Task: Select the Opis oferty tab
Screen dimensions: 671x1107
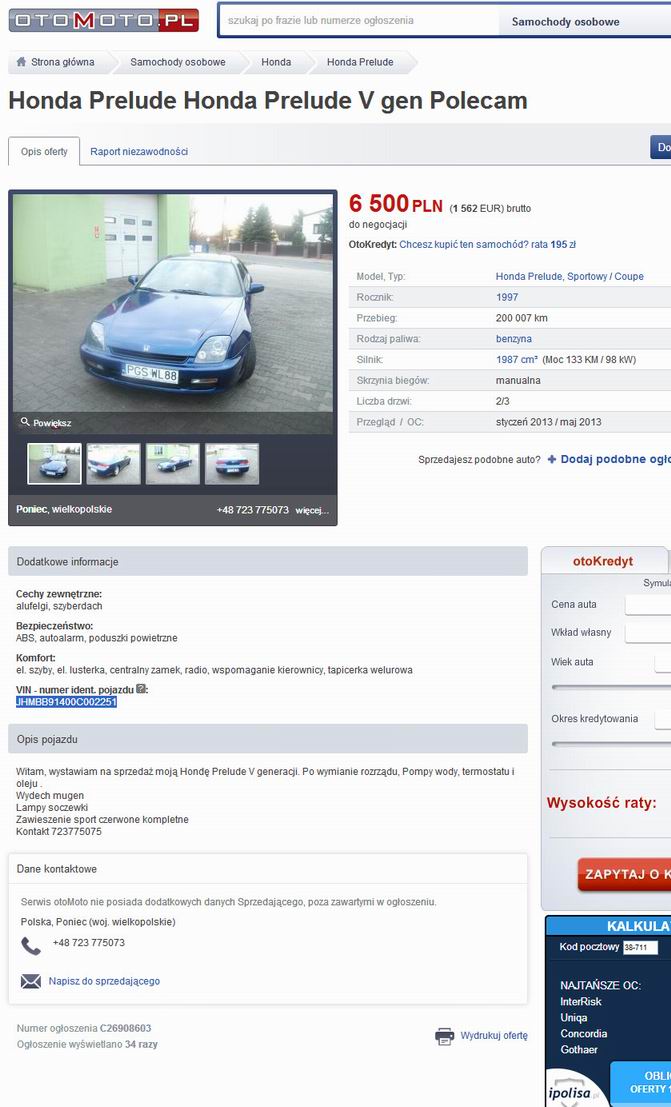Action: click(44, 151)
